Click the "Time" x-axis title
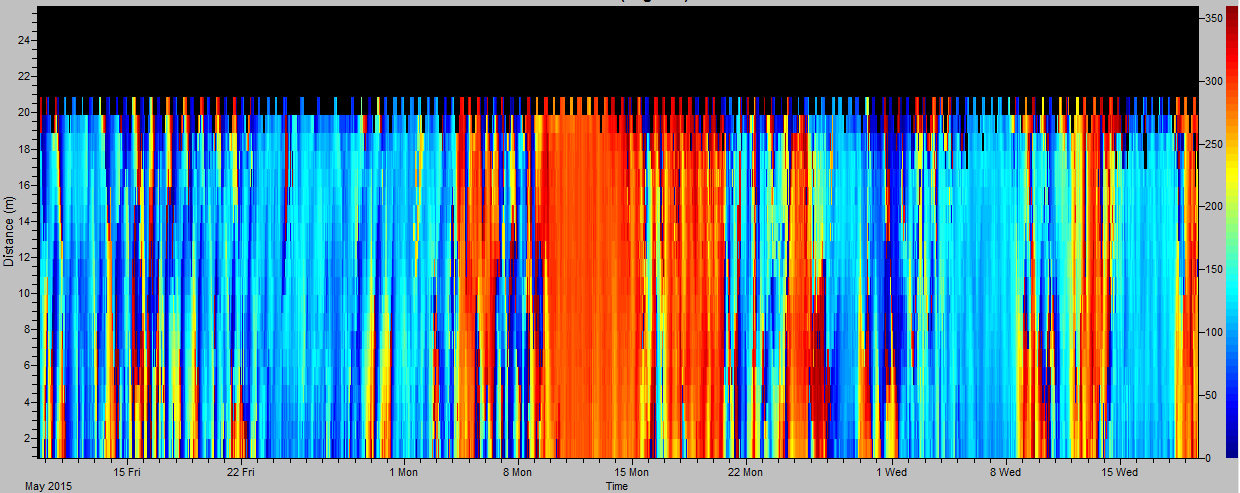The height and width of the screenshot is (493, 1240). (617, 486)
